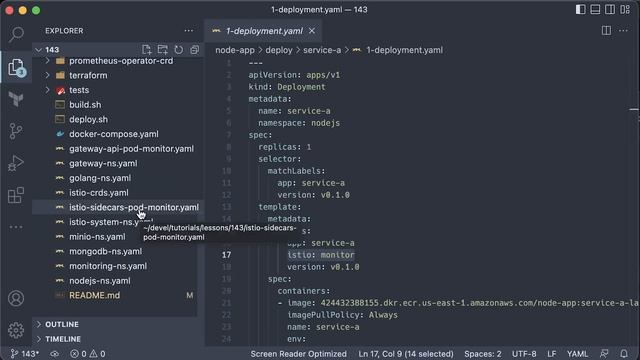Split the editor to the right

point(607,31)
